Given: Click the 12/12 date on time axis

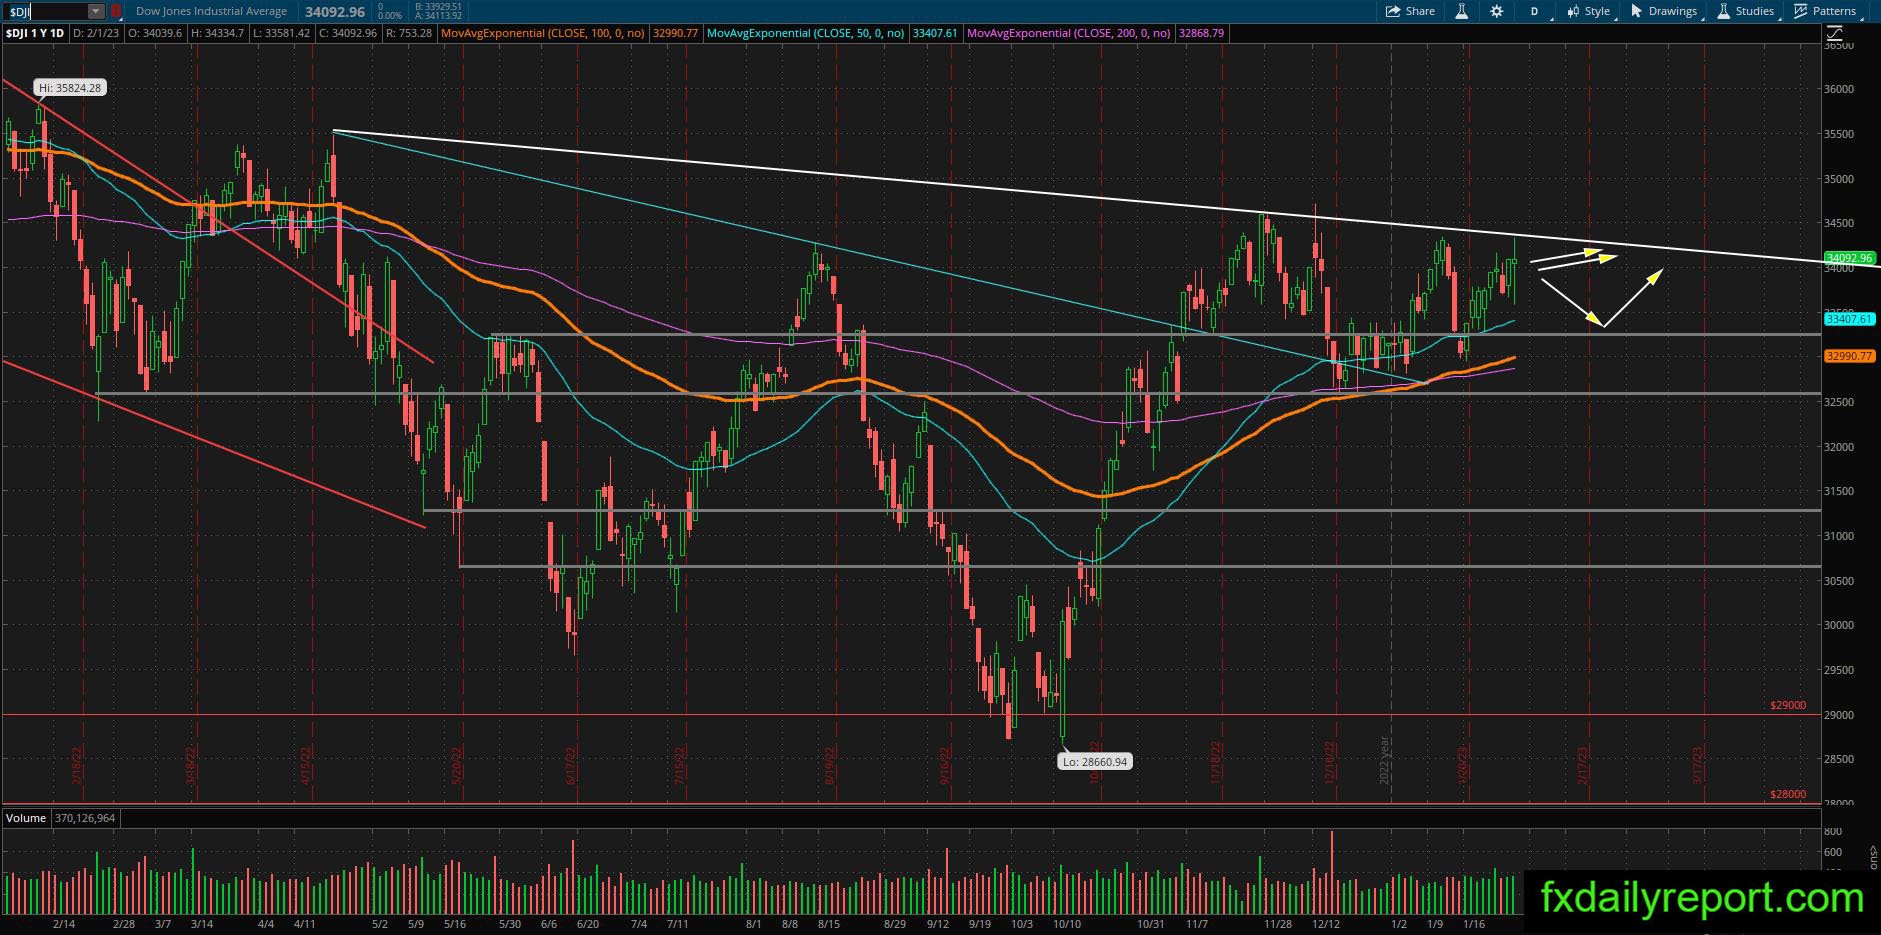Looking at the screenshot, I should click(1326, 924).
